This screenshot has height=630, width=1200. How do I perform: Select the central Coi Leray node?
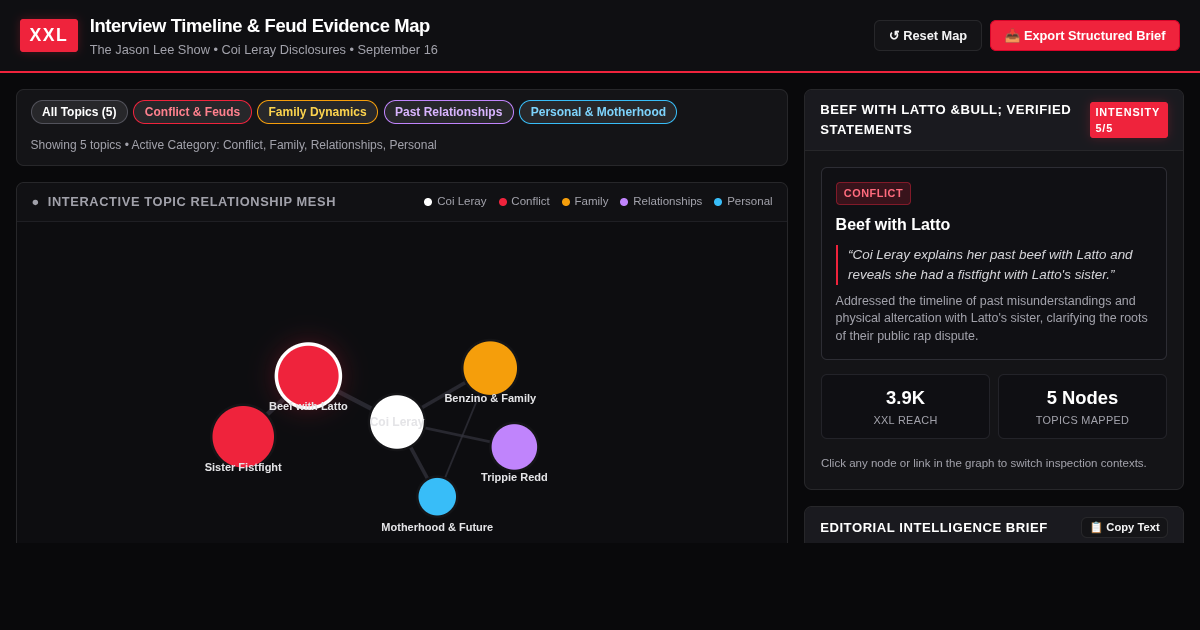click(397, 422)
